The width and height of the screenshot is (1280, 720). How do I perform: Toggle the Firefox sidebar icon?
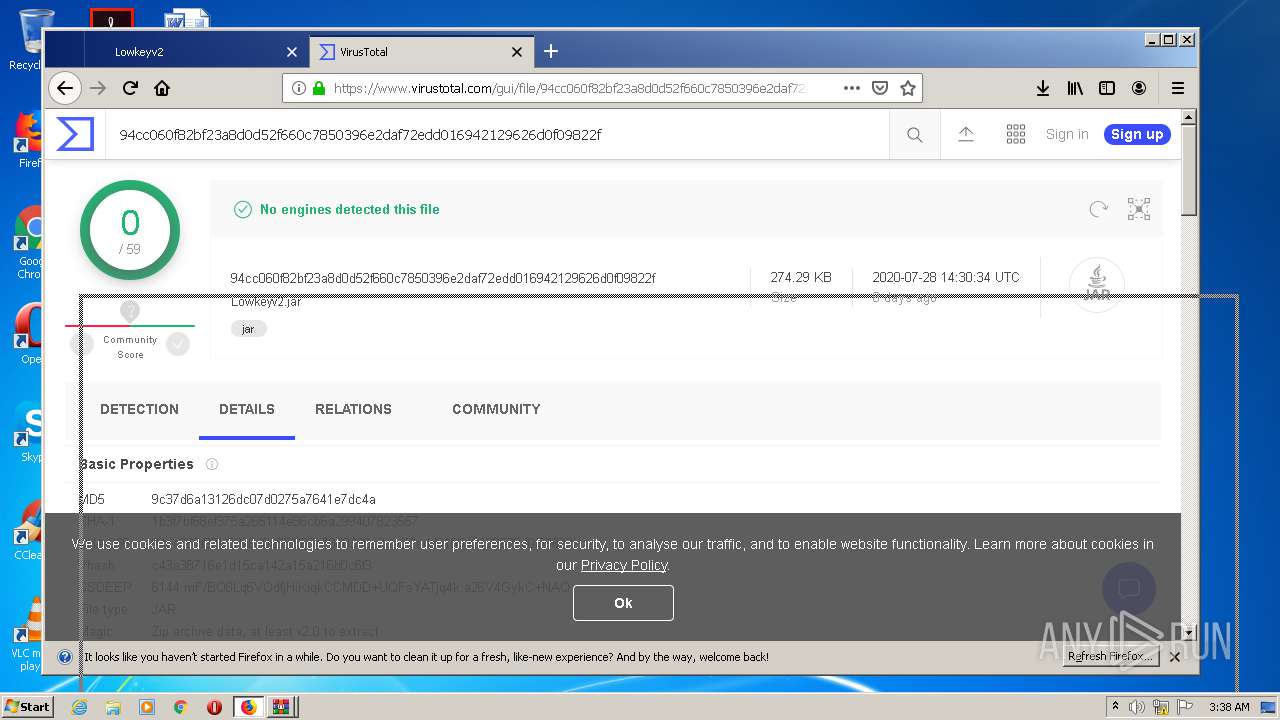pos(1107,88)
